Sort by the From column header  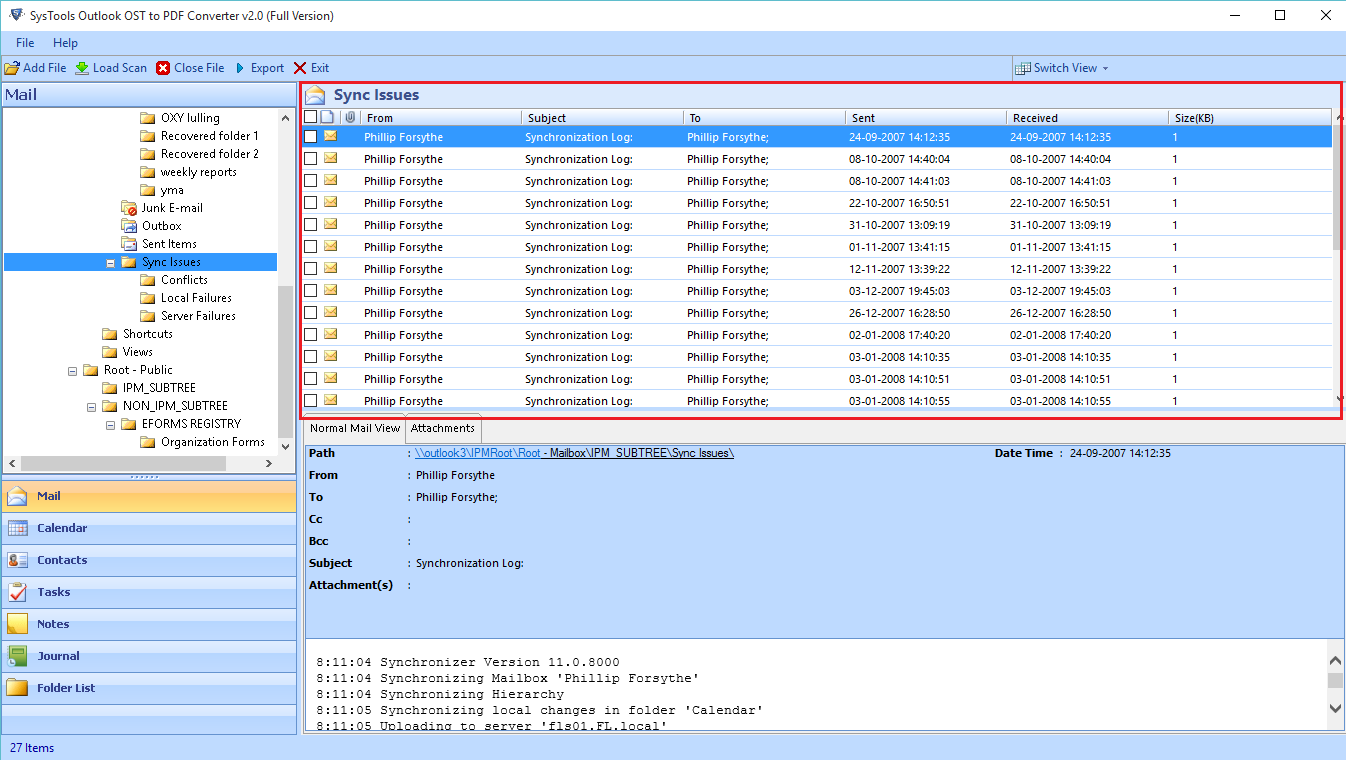click(x=441, y=118)
